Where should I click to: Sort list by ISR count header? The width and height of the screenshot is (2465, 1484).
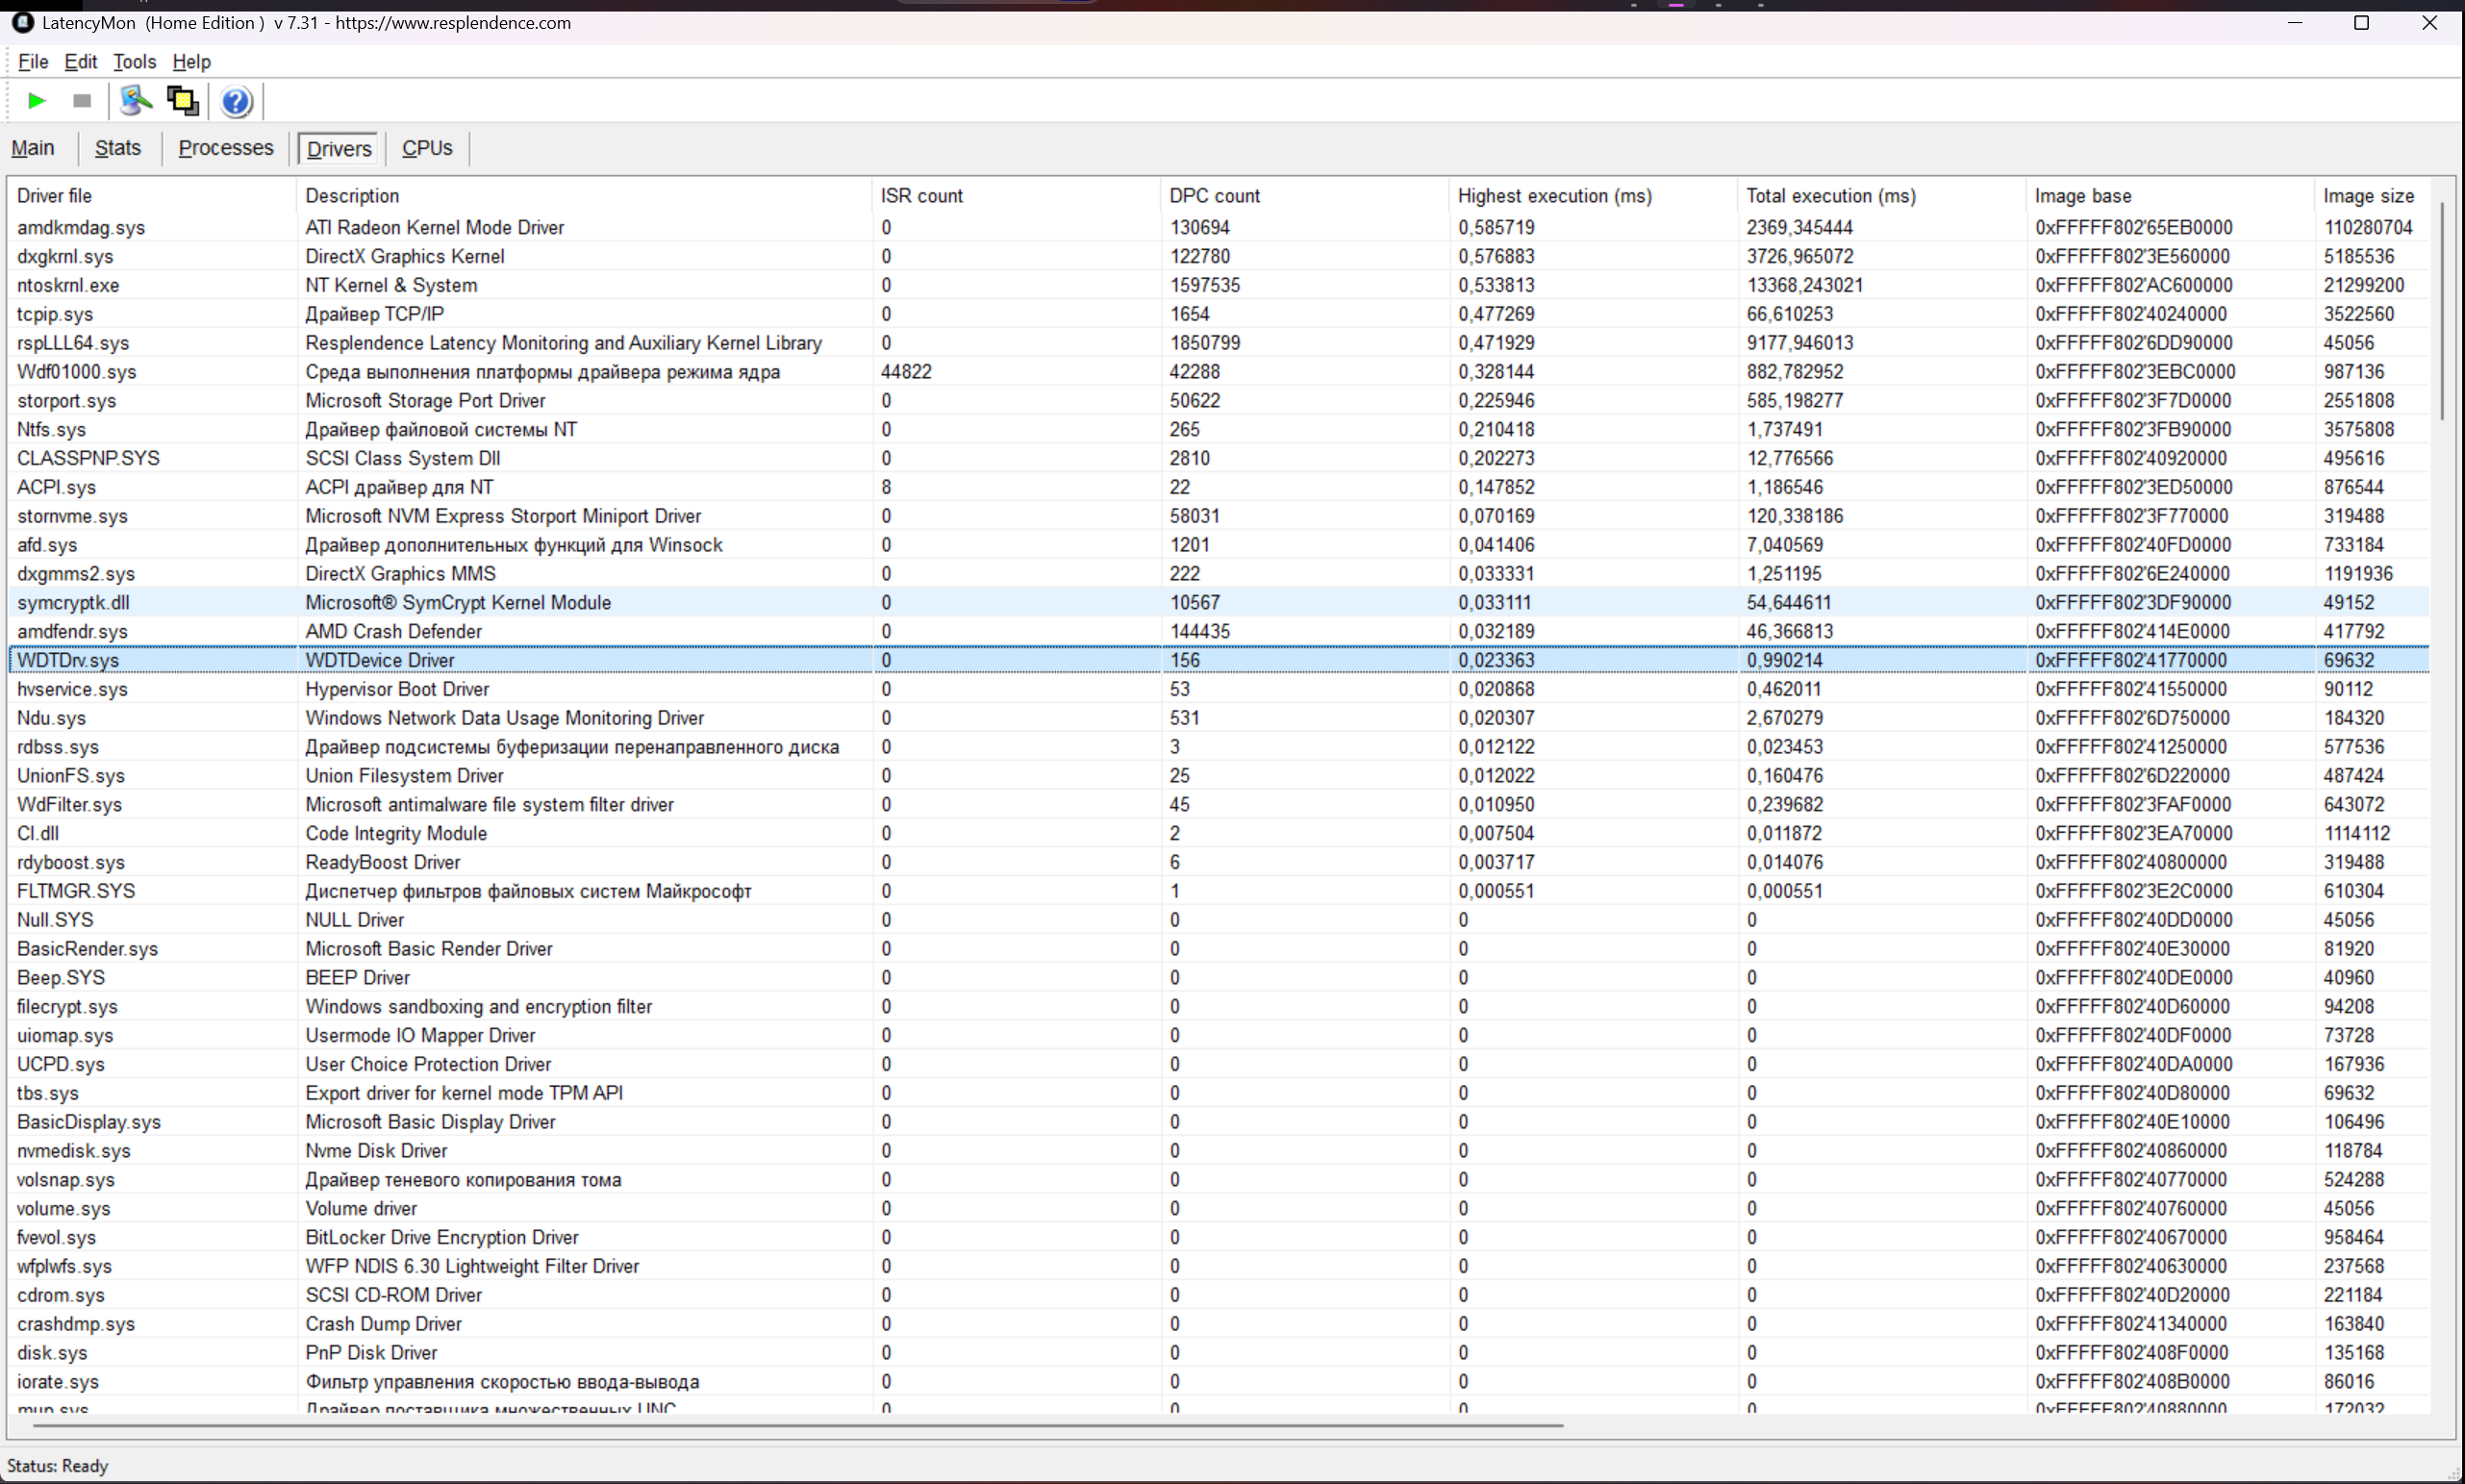click(x=921, y=196)
